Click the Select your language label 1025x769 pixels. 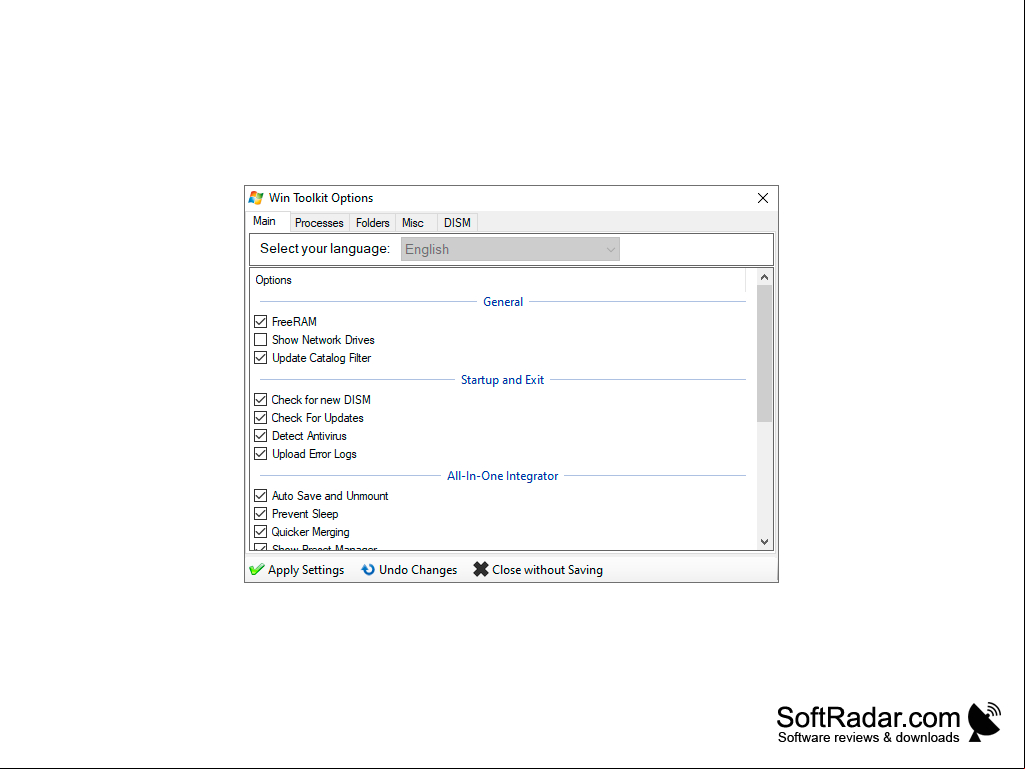pos(325,248)
